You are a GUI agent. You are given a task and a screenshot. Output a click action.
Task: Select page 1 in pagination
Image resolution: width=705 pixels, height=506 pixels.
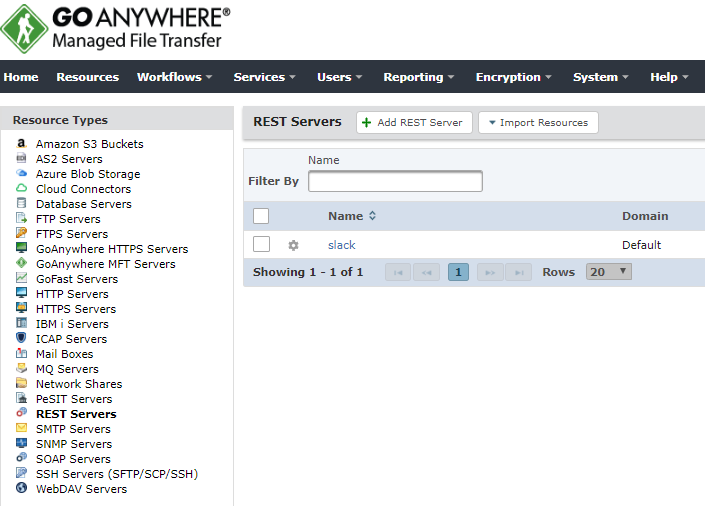pyautogui.click(x=458, y=272)
